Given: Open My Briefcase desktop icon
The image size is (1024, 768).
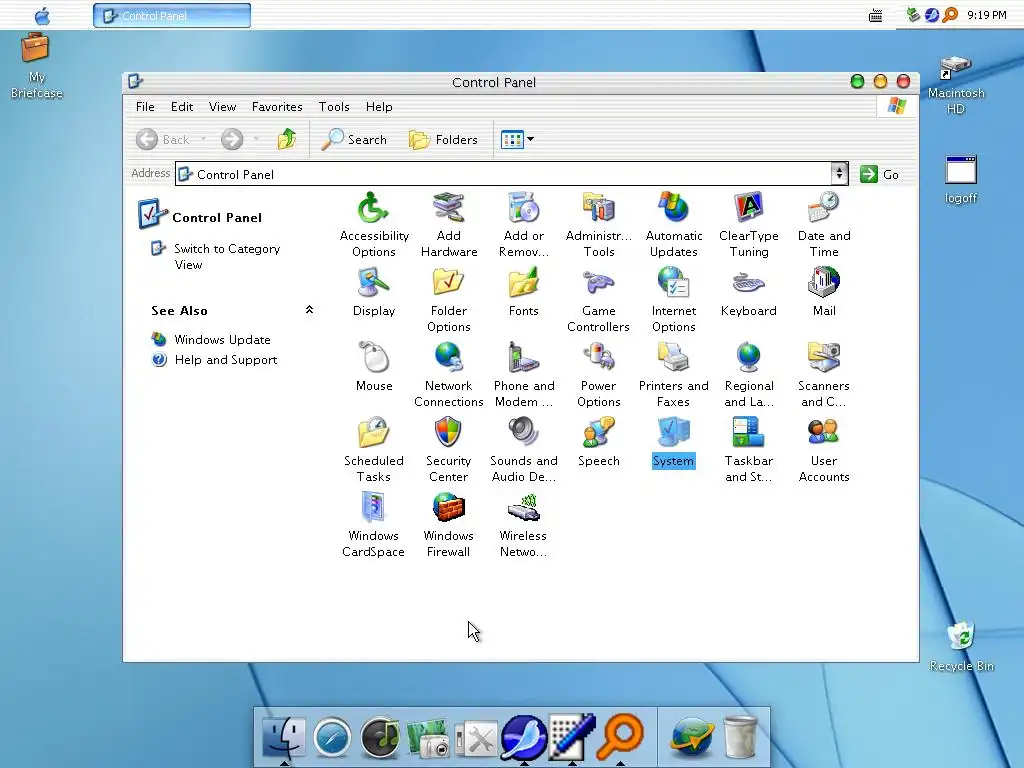Looking at the screenshot, I should (36, 66).
